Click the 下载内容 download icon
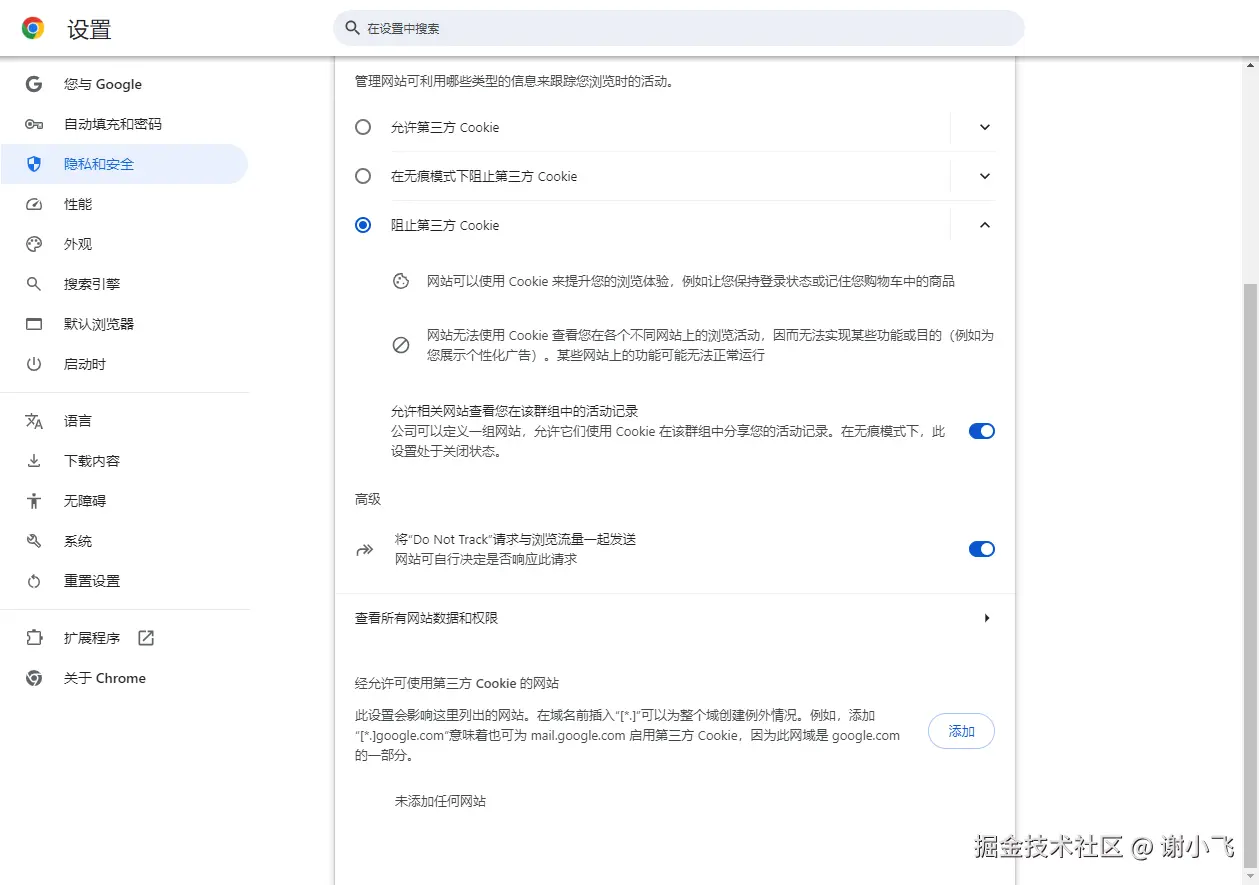Viewport: 1259px width, 885px height. coord(33,461)
